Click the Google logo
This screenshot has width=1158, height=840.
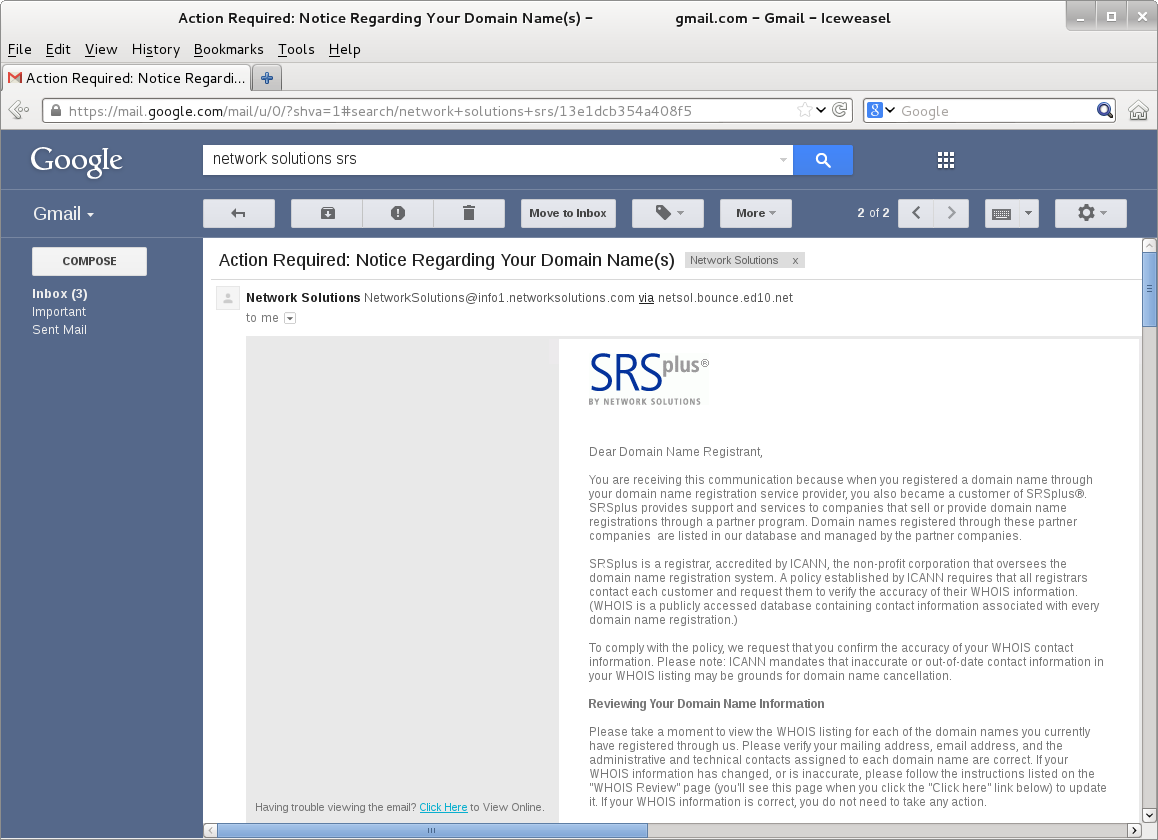pyautogui.click(x=77, y=160)
